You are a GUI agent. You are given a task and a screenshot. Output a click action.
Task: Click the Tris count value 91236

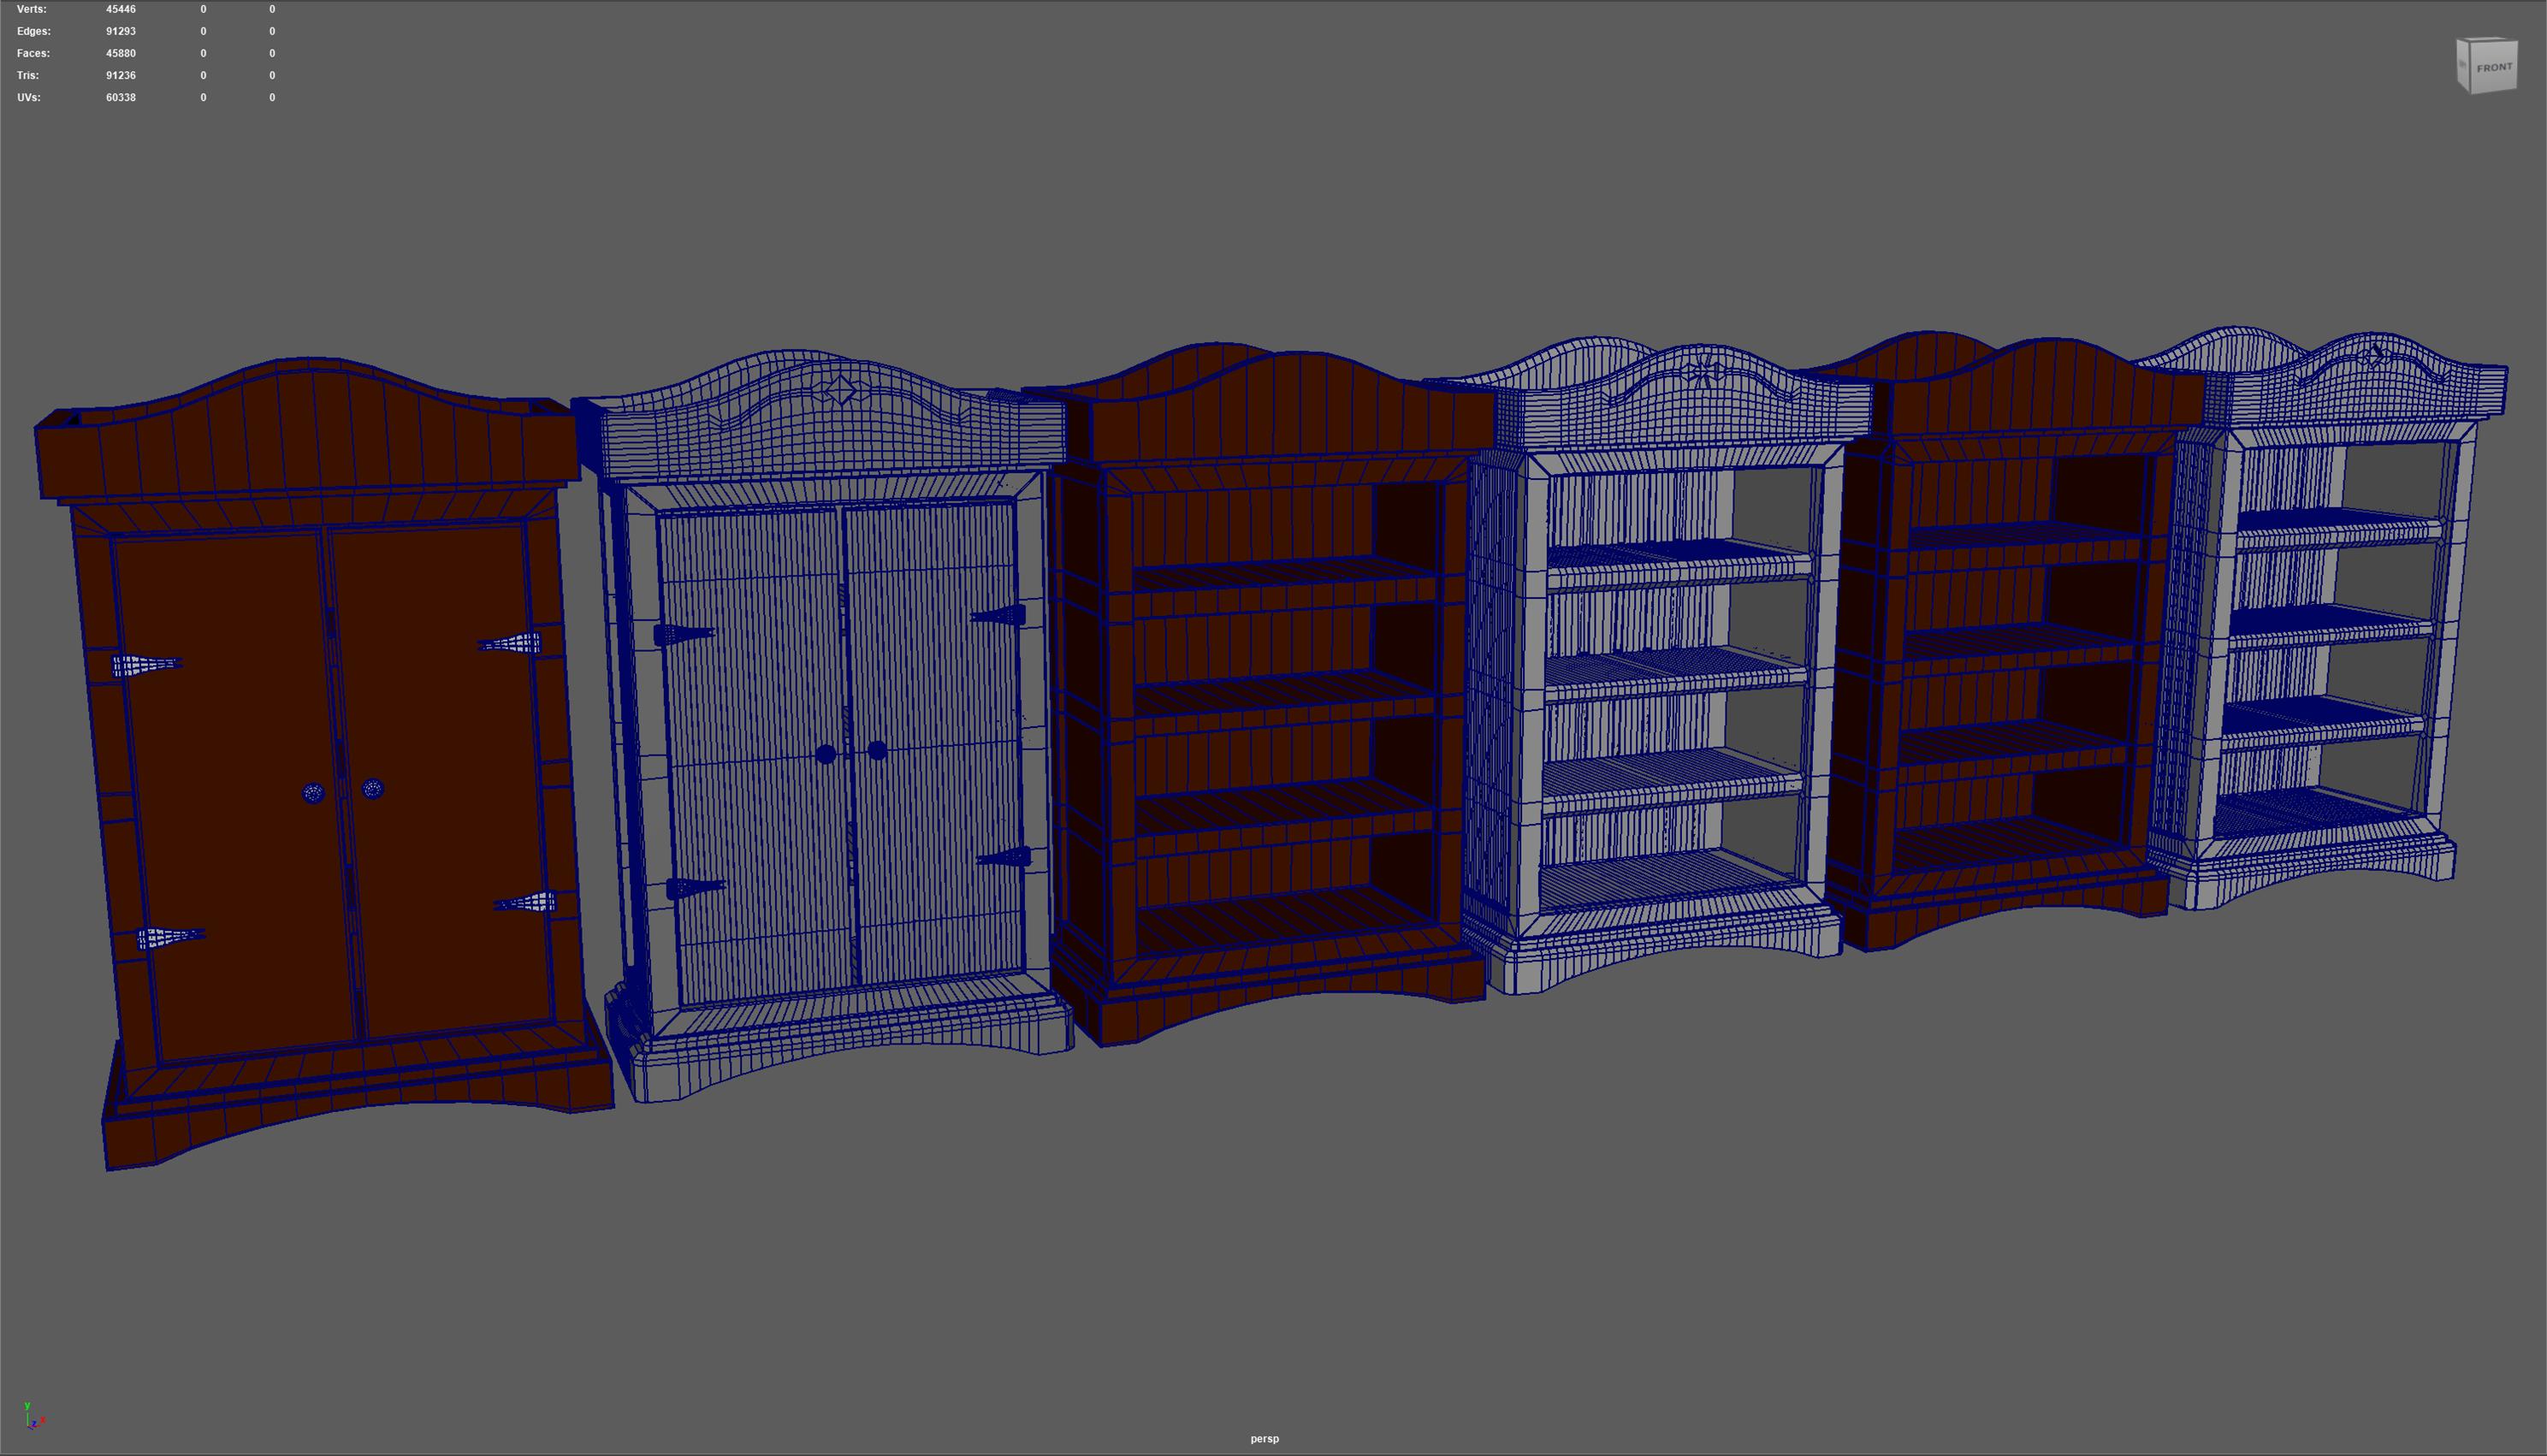click(x=120, y=75)
